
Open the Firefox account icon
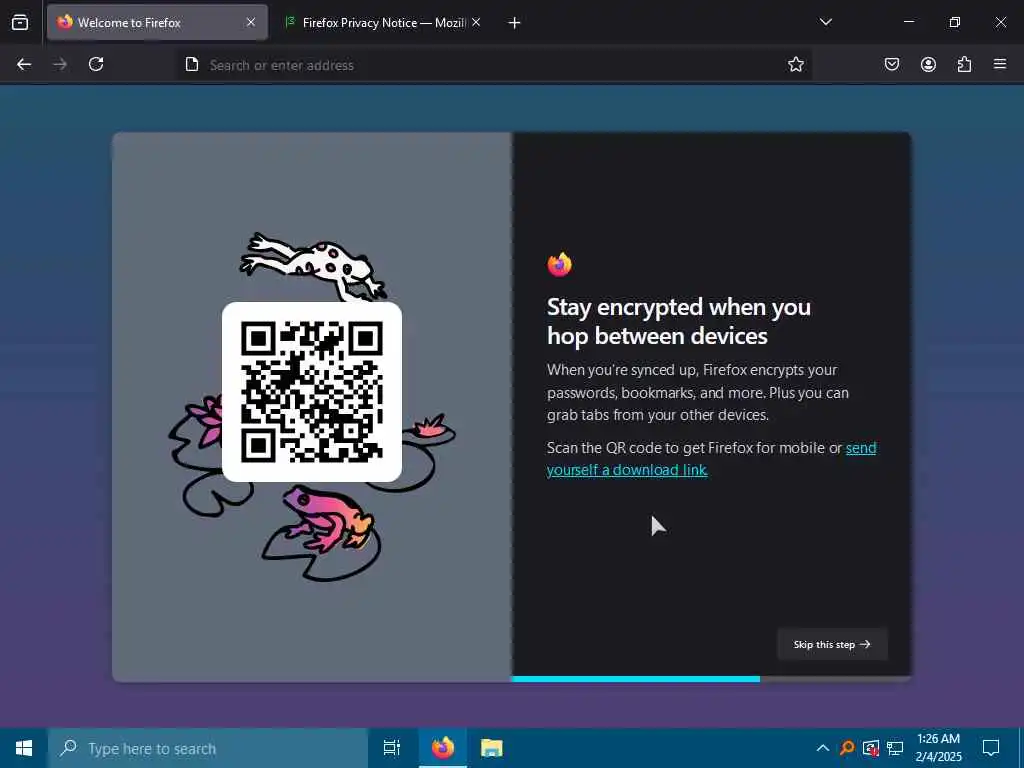928,64
